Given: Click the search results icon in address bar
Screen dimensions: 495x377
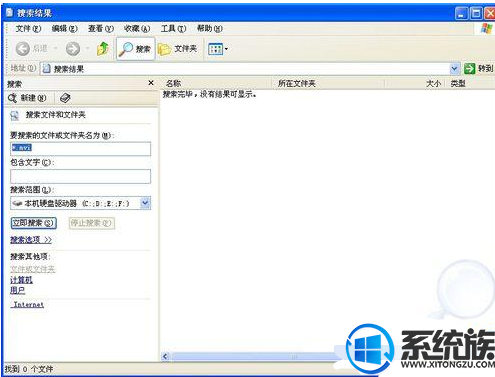Looking at the screenshot, I should click(47, 69).
